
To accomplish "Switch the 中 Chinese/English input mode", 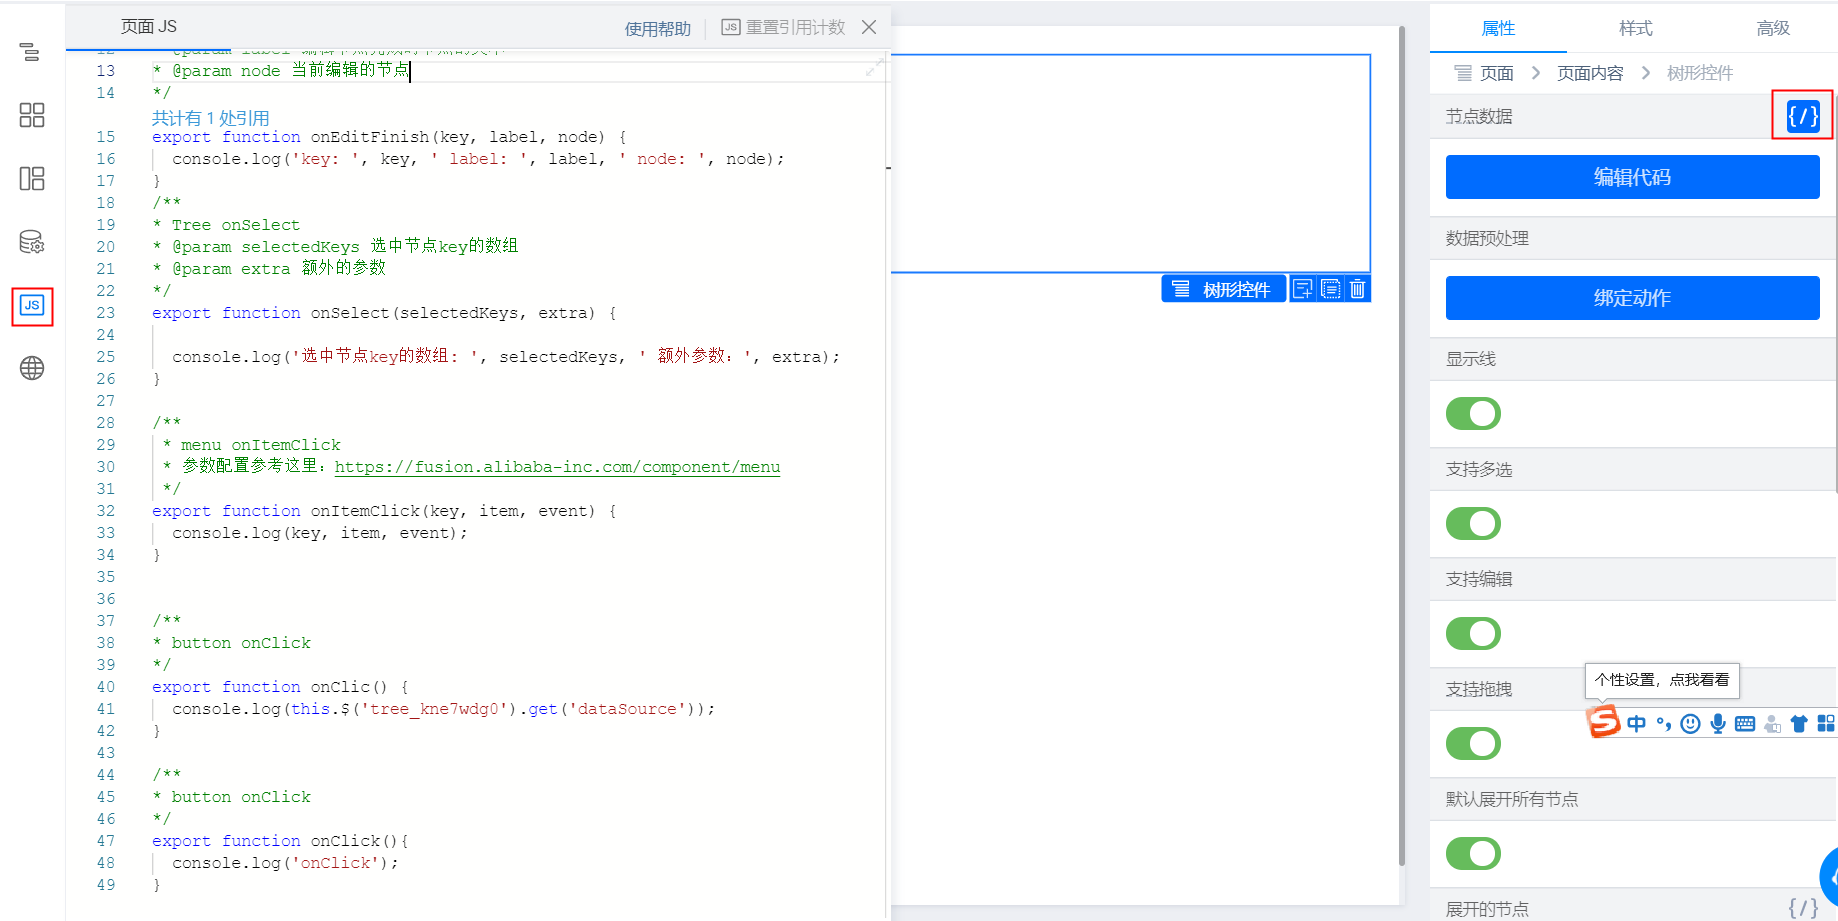I will point(1636,723).
